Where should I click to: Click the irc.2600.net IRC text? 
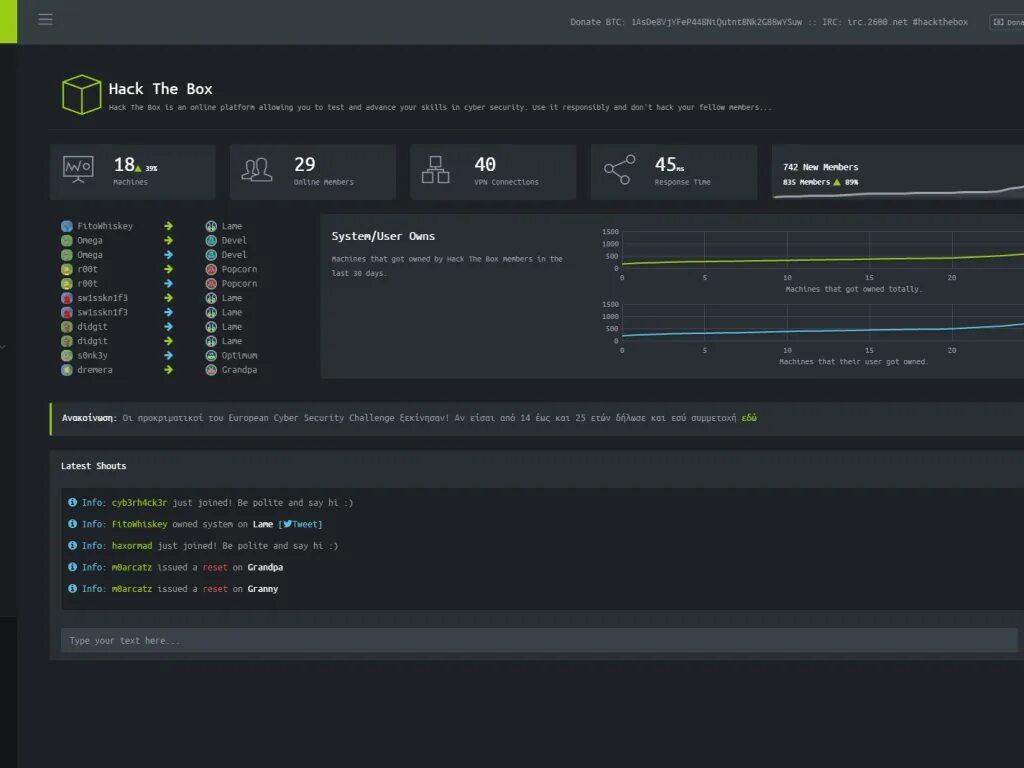click(x=877, y=22)
